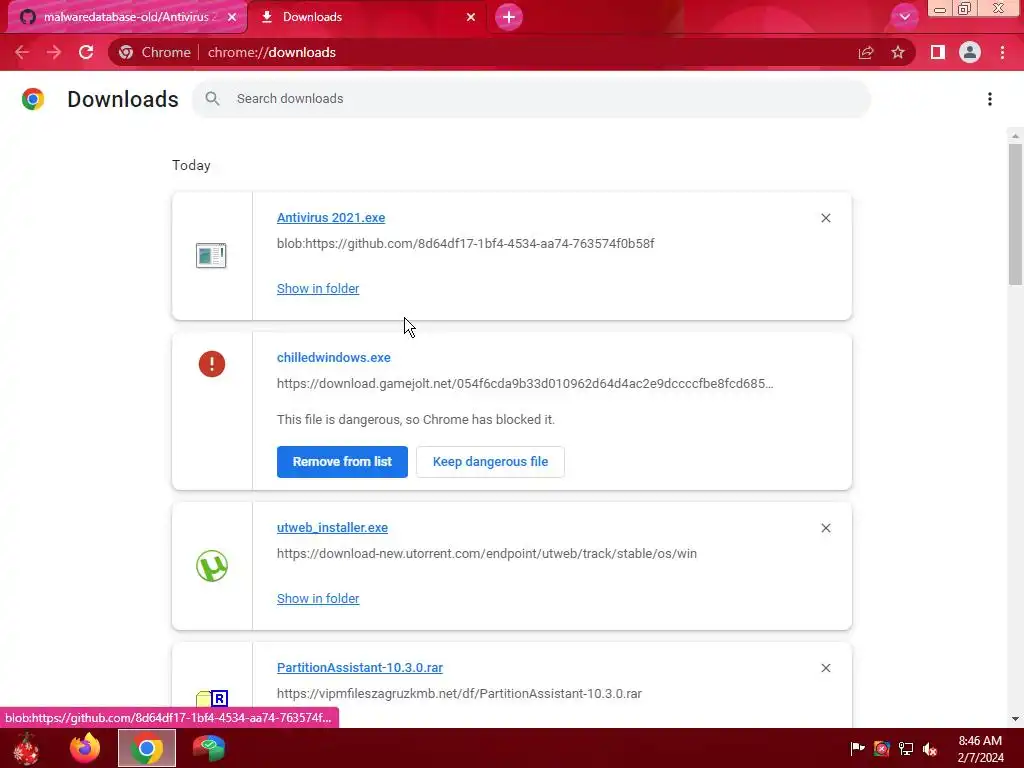
Task: Click the network tray icon
Action: tap(906, 748)
